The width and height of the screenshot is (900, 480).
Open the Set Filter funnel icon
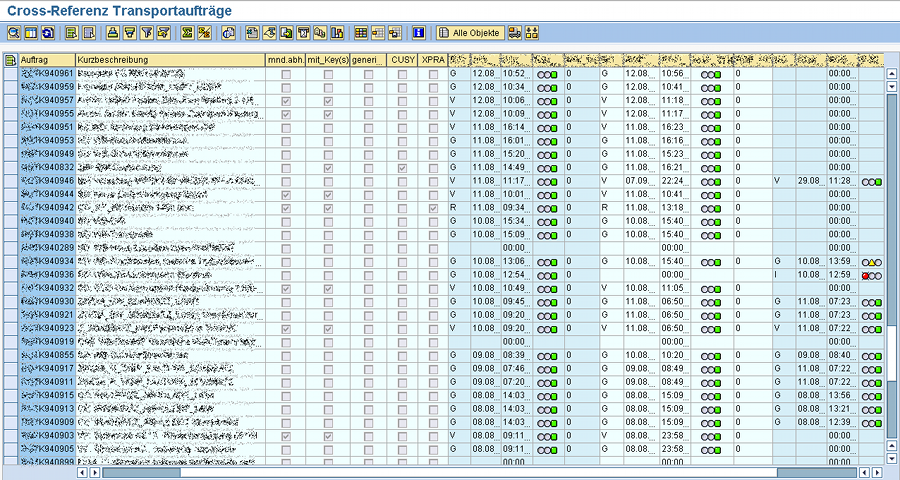147,33
